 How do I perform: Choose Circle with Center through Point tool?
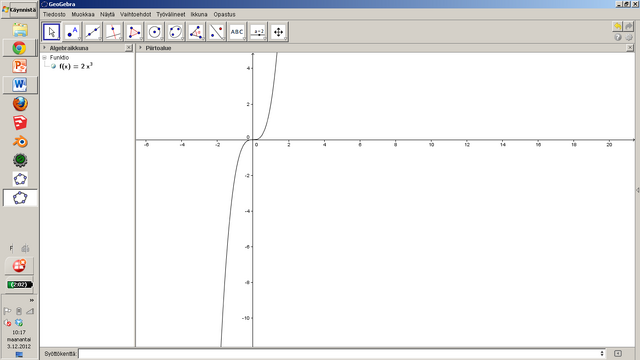tap(155, 32)
